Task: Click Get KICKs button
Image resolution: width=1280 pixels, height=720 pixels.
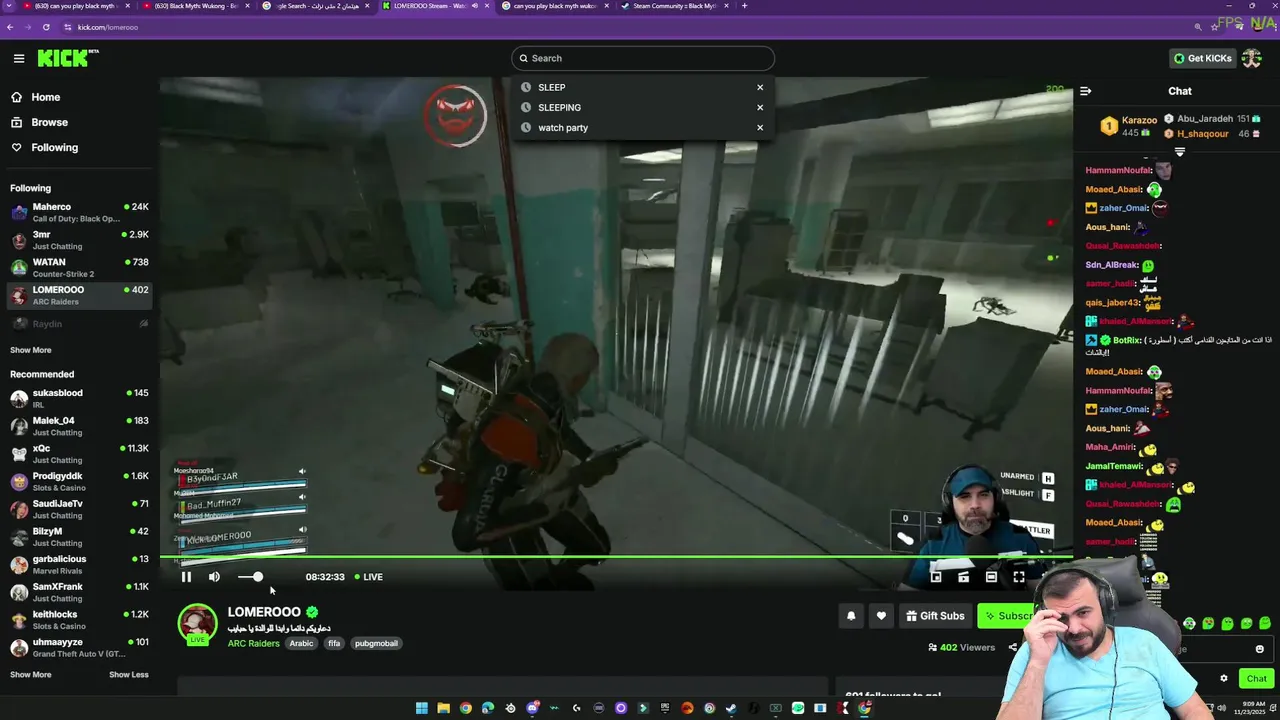Action: 1203,58
